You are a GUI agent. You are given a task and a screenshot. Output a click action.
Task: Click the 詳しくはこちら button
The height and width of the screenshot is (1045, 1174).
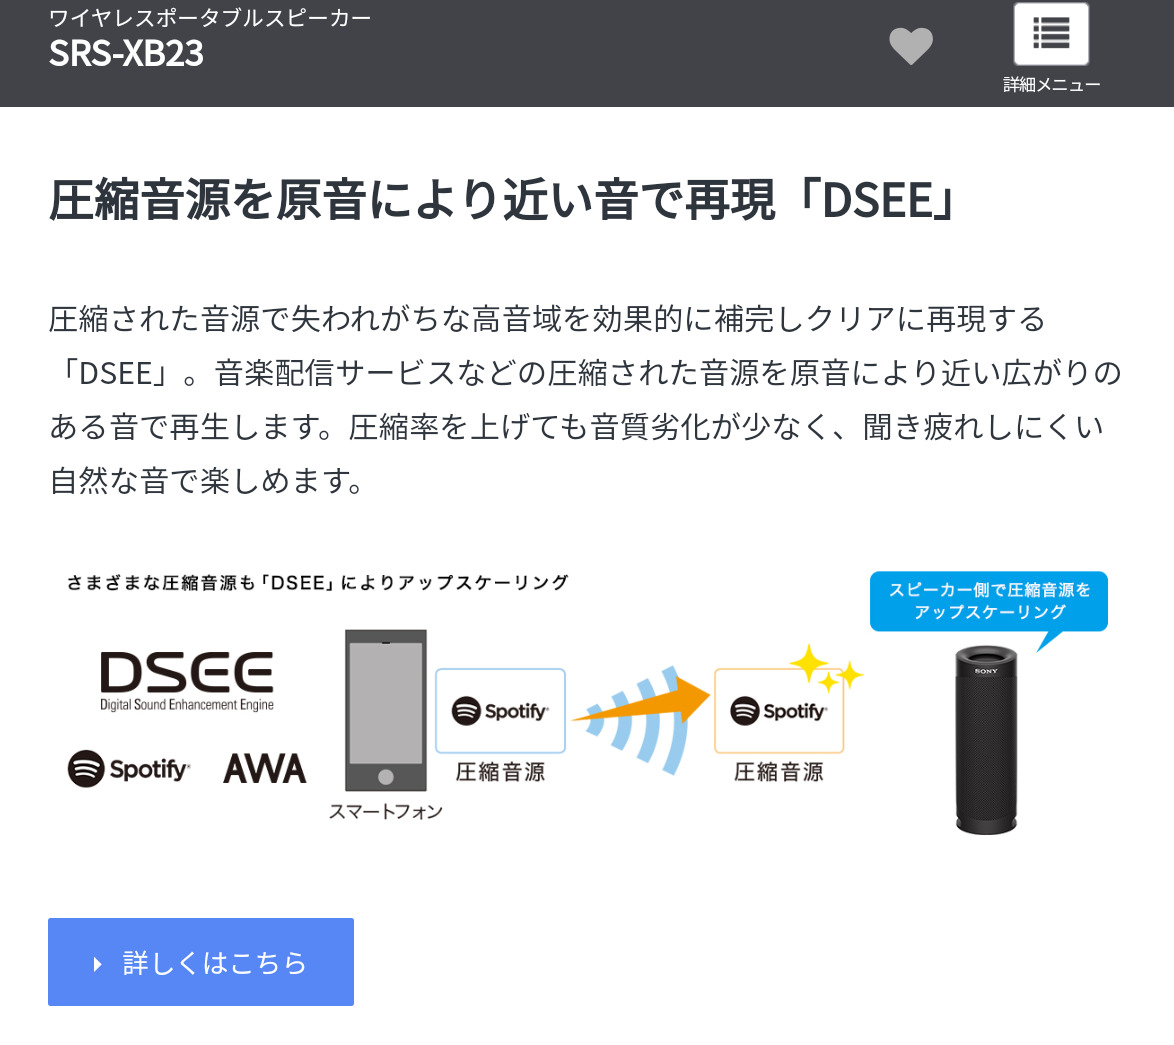coord(201,961)
